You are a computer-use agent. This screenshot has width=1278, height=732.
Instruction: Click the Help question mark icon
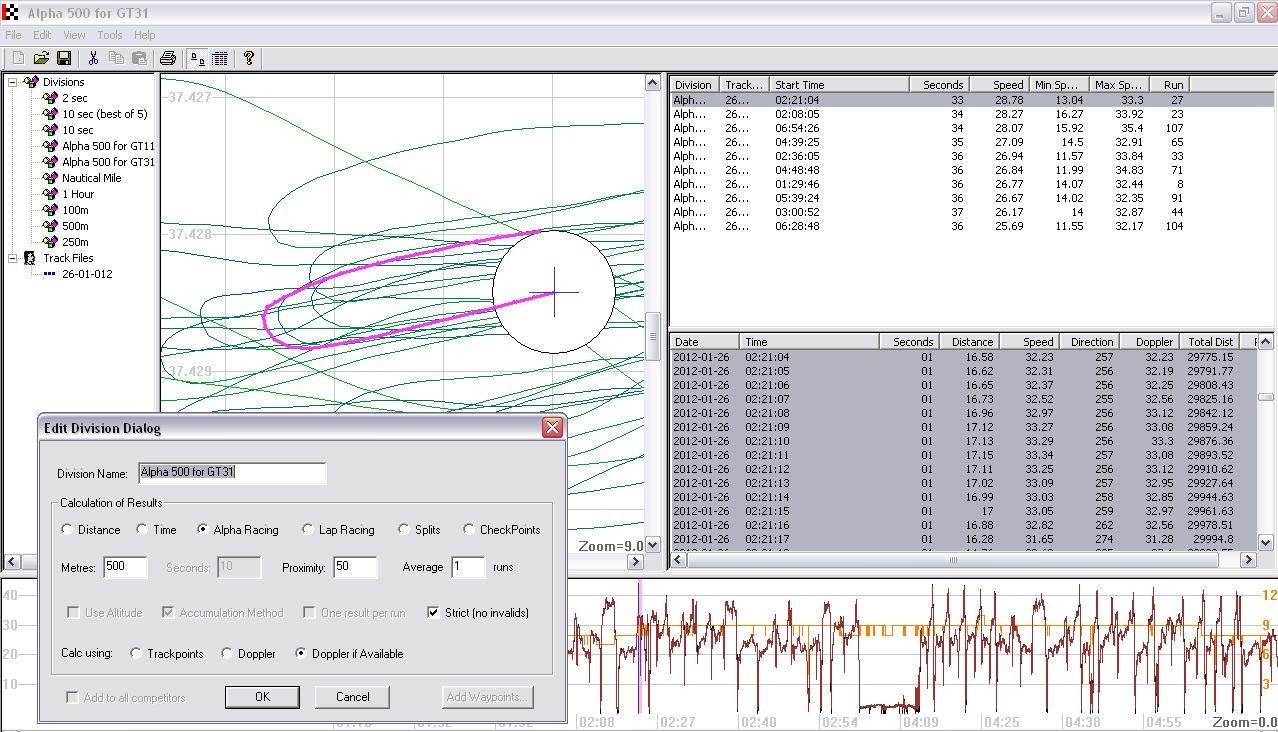click(249, 59)
